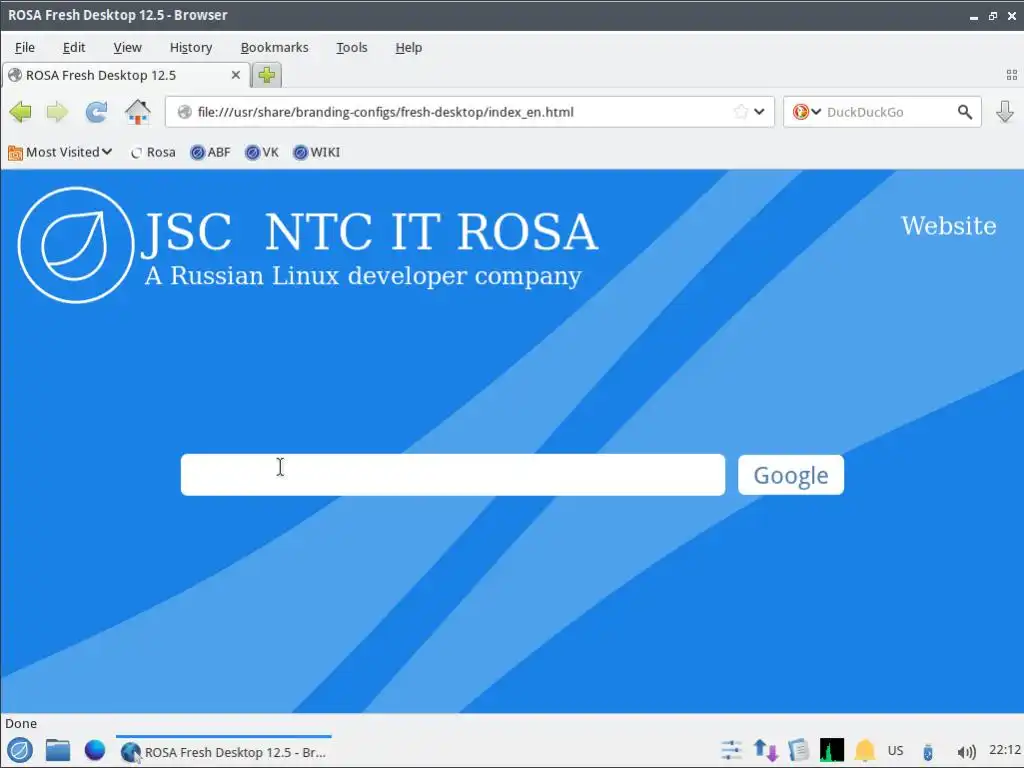Open the History menu
This screenshot has height=768, width=1024.
pyautogui.click(x=191, y=48)
